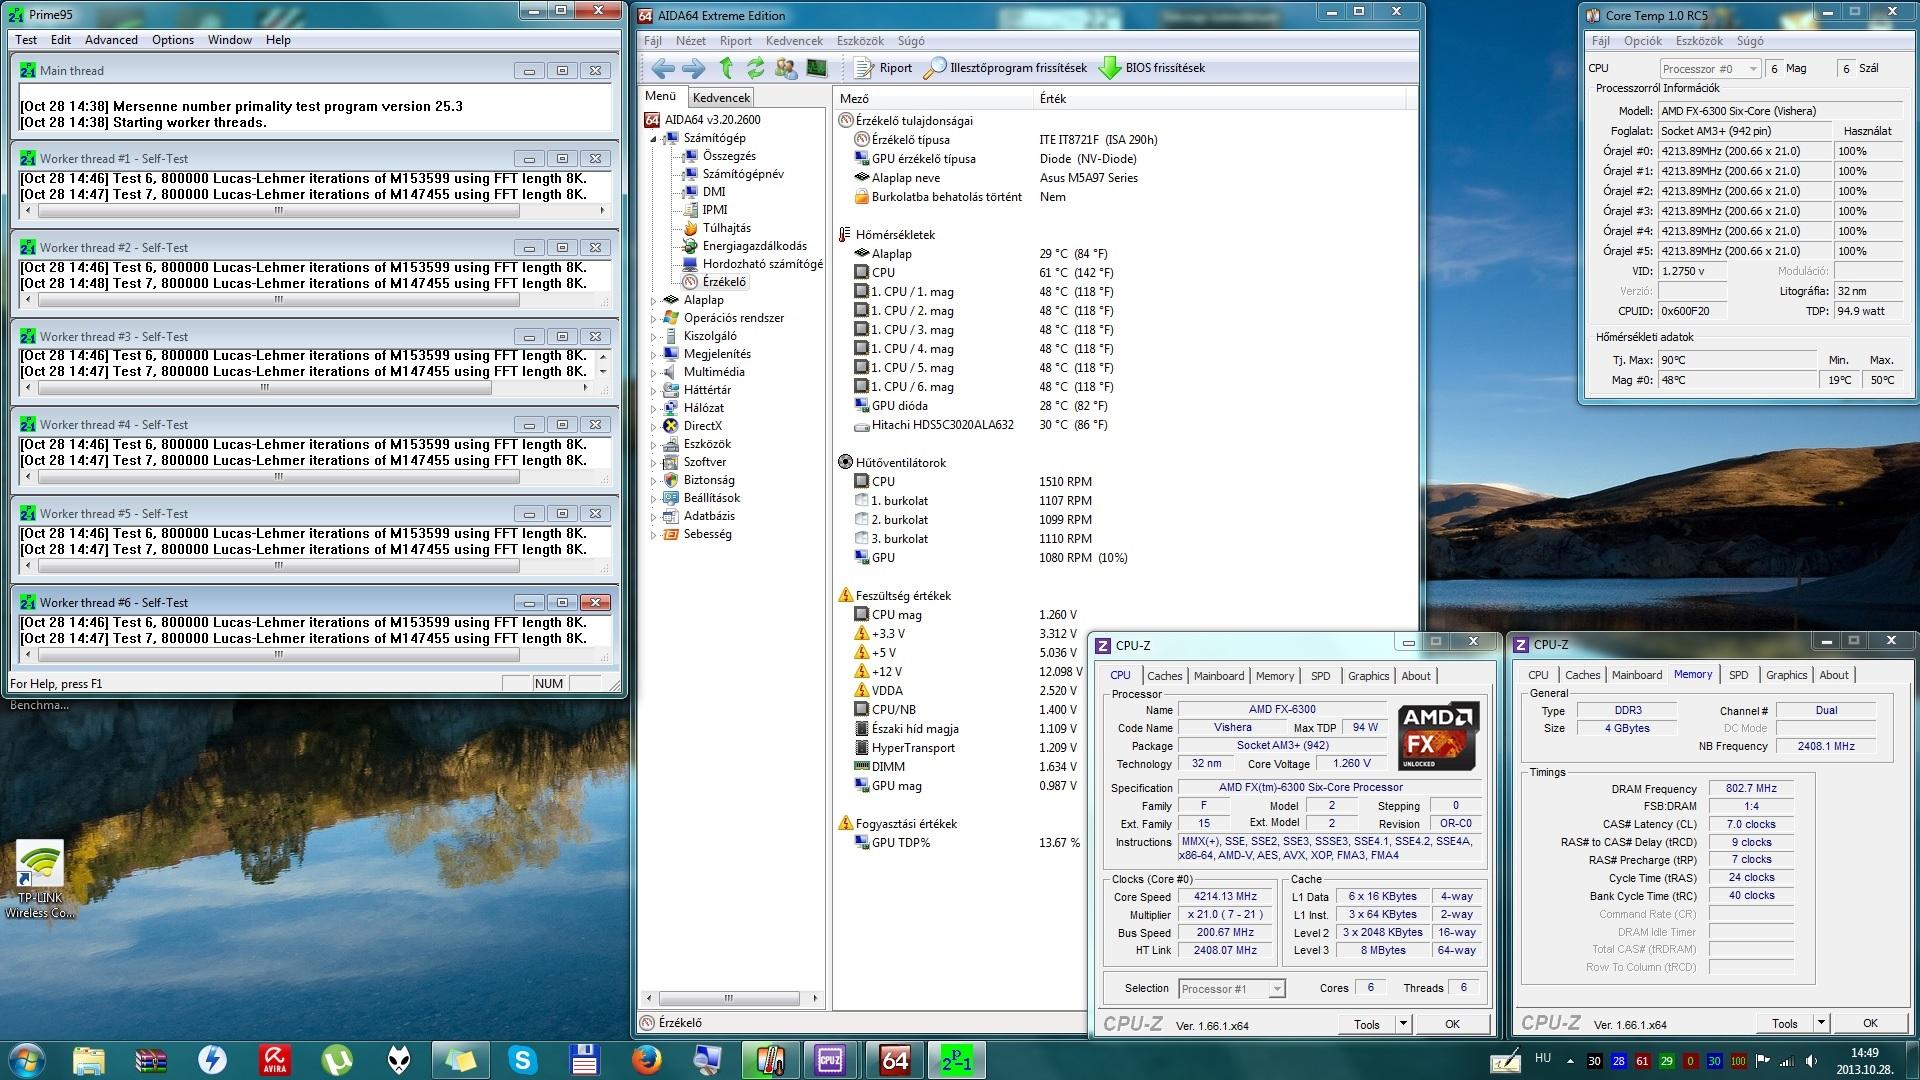Viewport: 1920px width, 1080px height.
Task: Click the green up-level arrow in AIDA64
Action: tap(726, 68)
